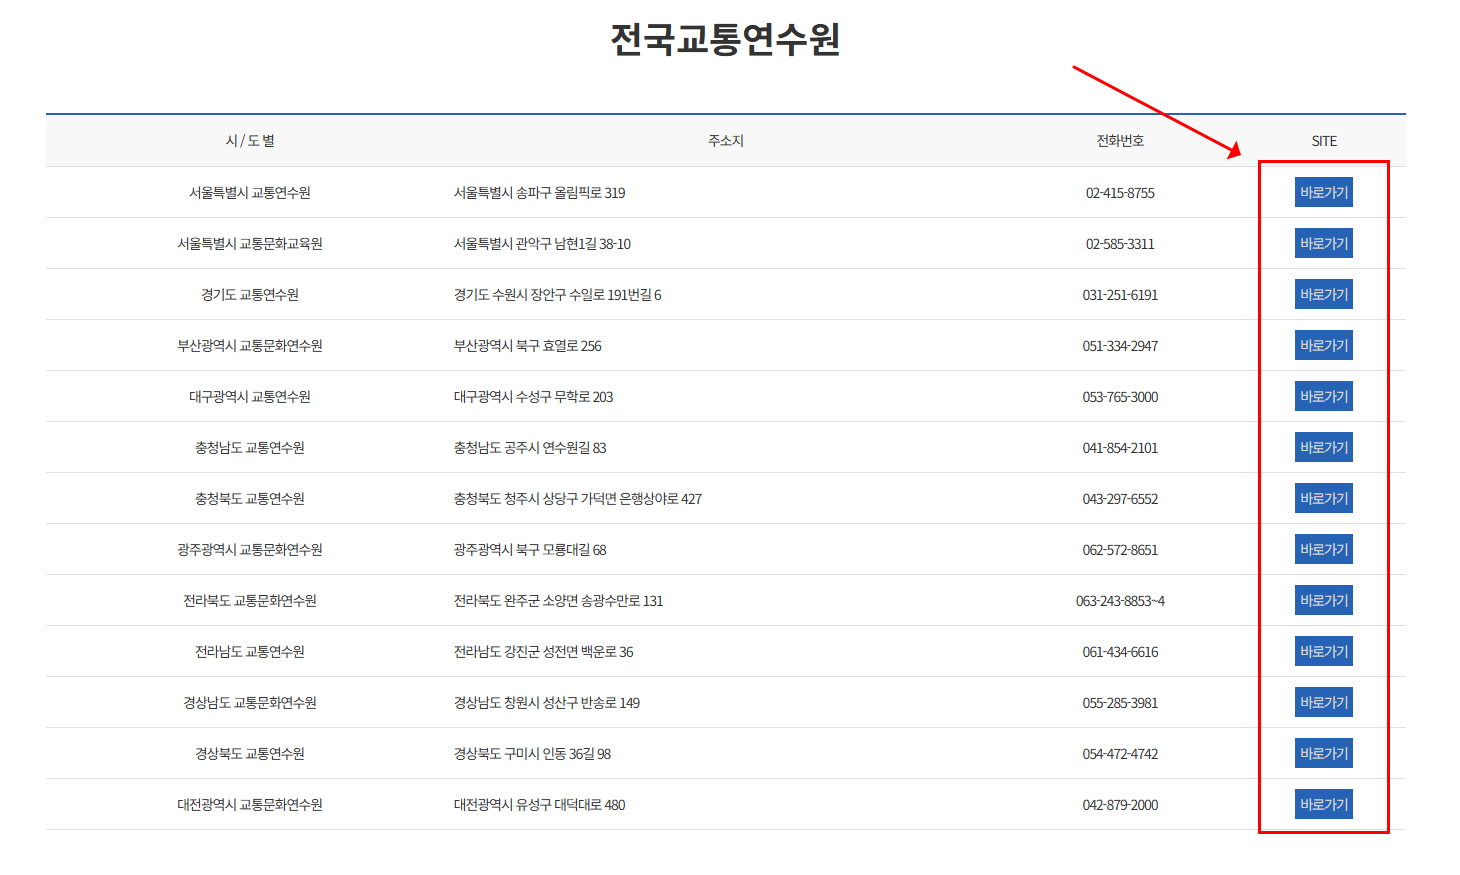
Task: Select the 서울특별시 교통문화교육원 name cell
Action: point(250,243)
